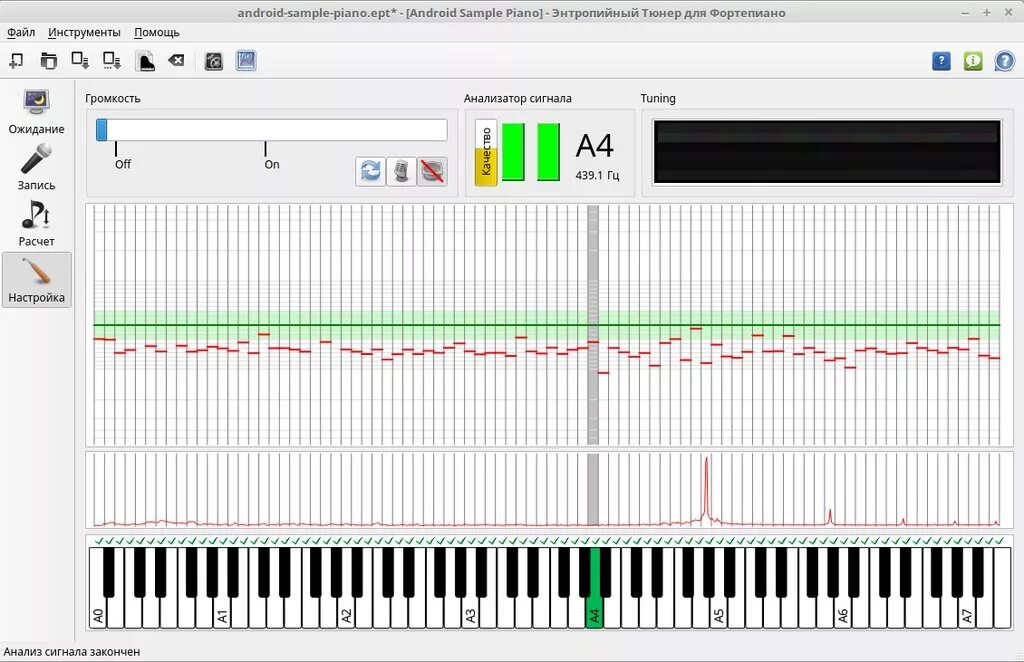The width and height of the screenshot is (1024, 662).
Task: Click the A4 note name in signal analyzer
Action: click(594, 146)
